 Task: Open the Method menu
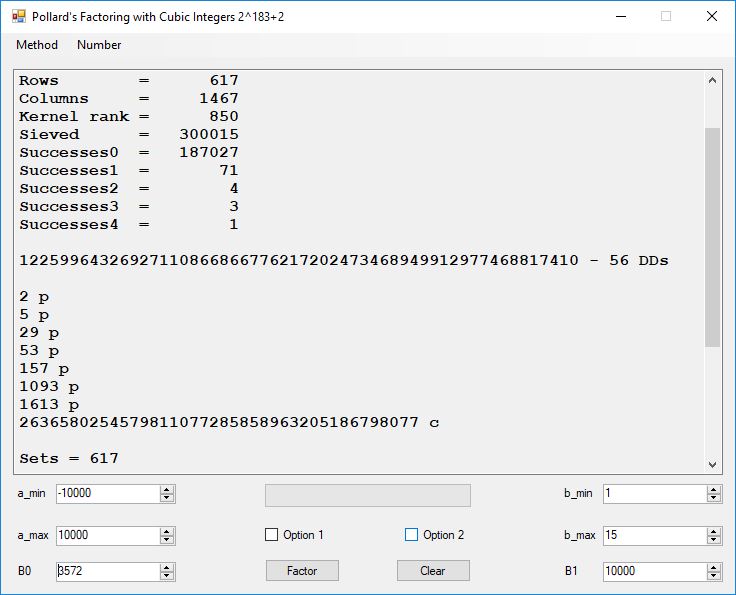[37, 45]
